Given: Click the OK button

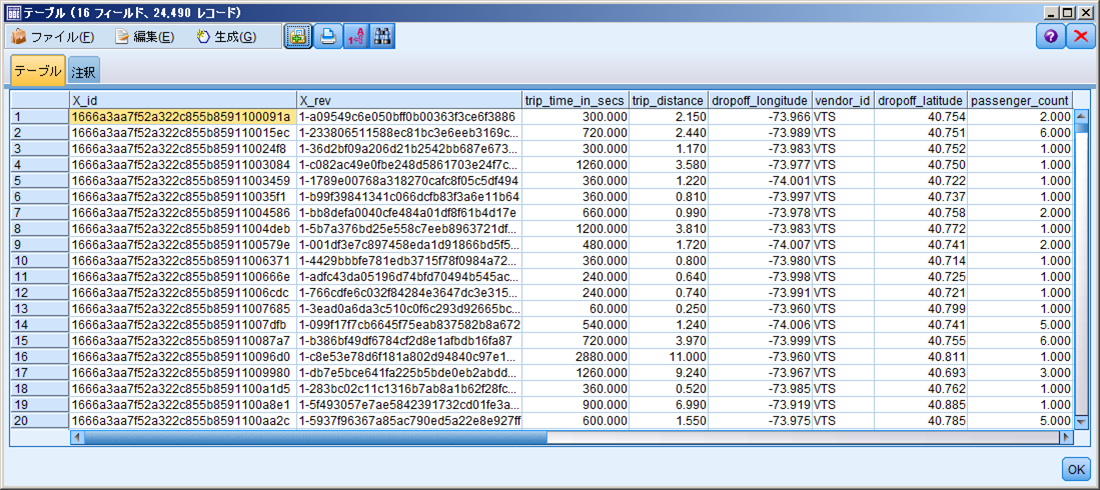Looking at the screenshot, I should [x=1075, y=469].
